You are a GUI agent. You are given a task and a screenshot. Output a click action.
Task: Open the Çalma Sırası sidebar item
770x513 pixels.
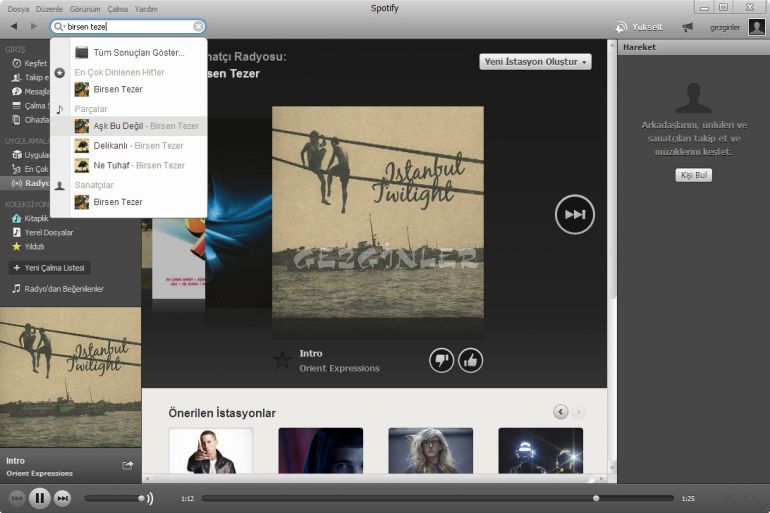30,106
